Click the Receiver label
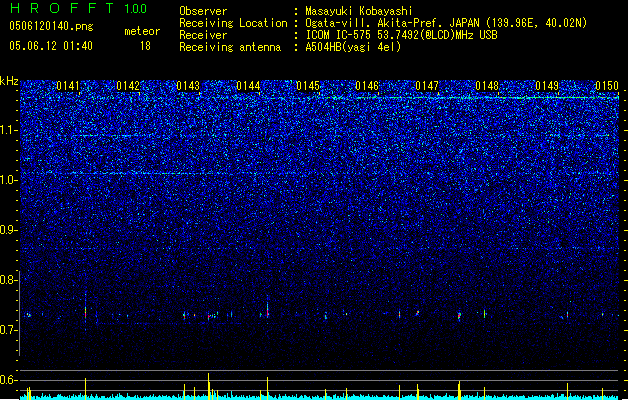629x400 pixels. pos(203,35)
